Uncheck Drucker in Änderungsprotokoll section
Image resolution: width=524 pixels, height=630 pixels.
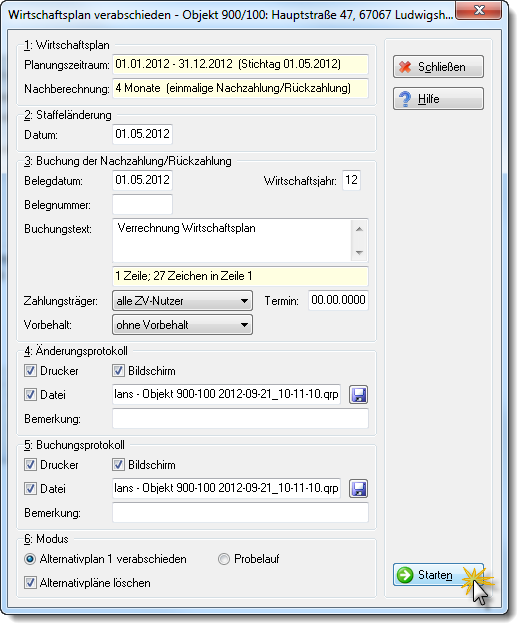(31, 370)
